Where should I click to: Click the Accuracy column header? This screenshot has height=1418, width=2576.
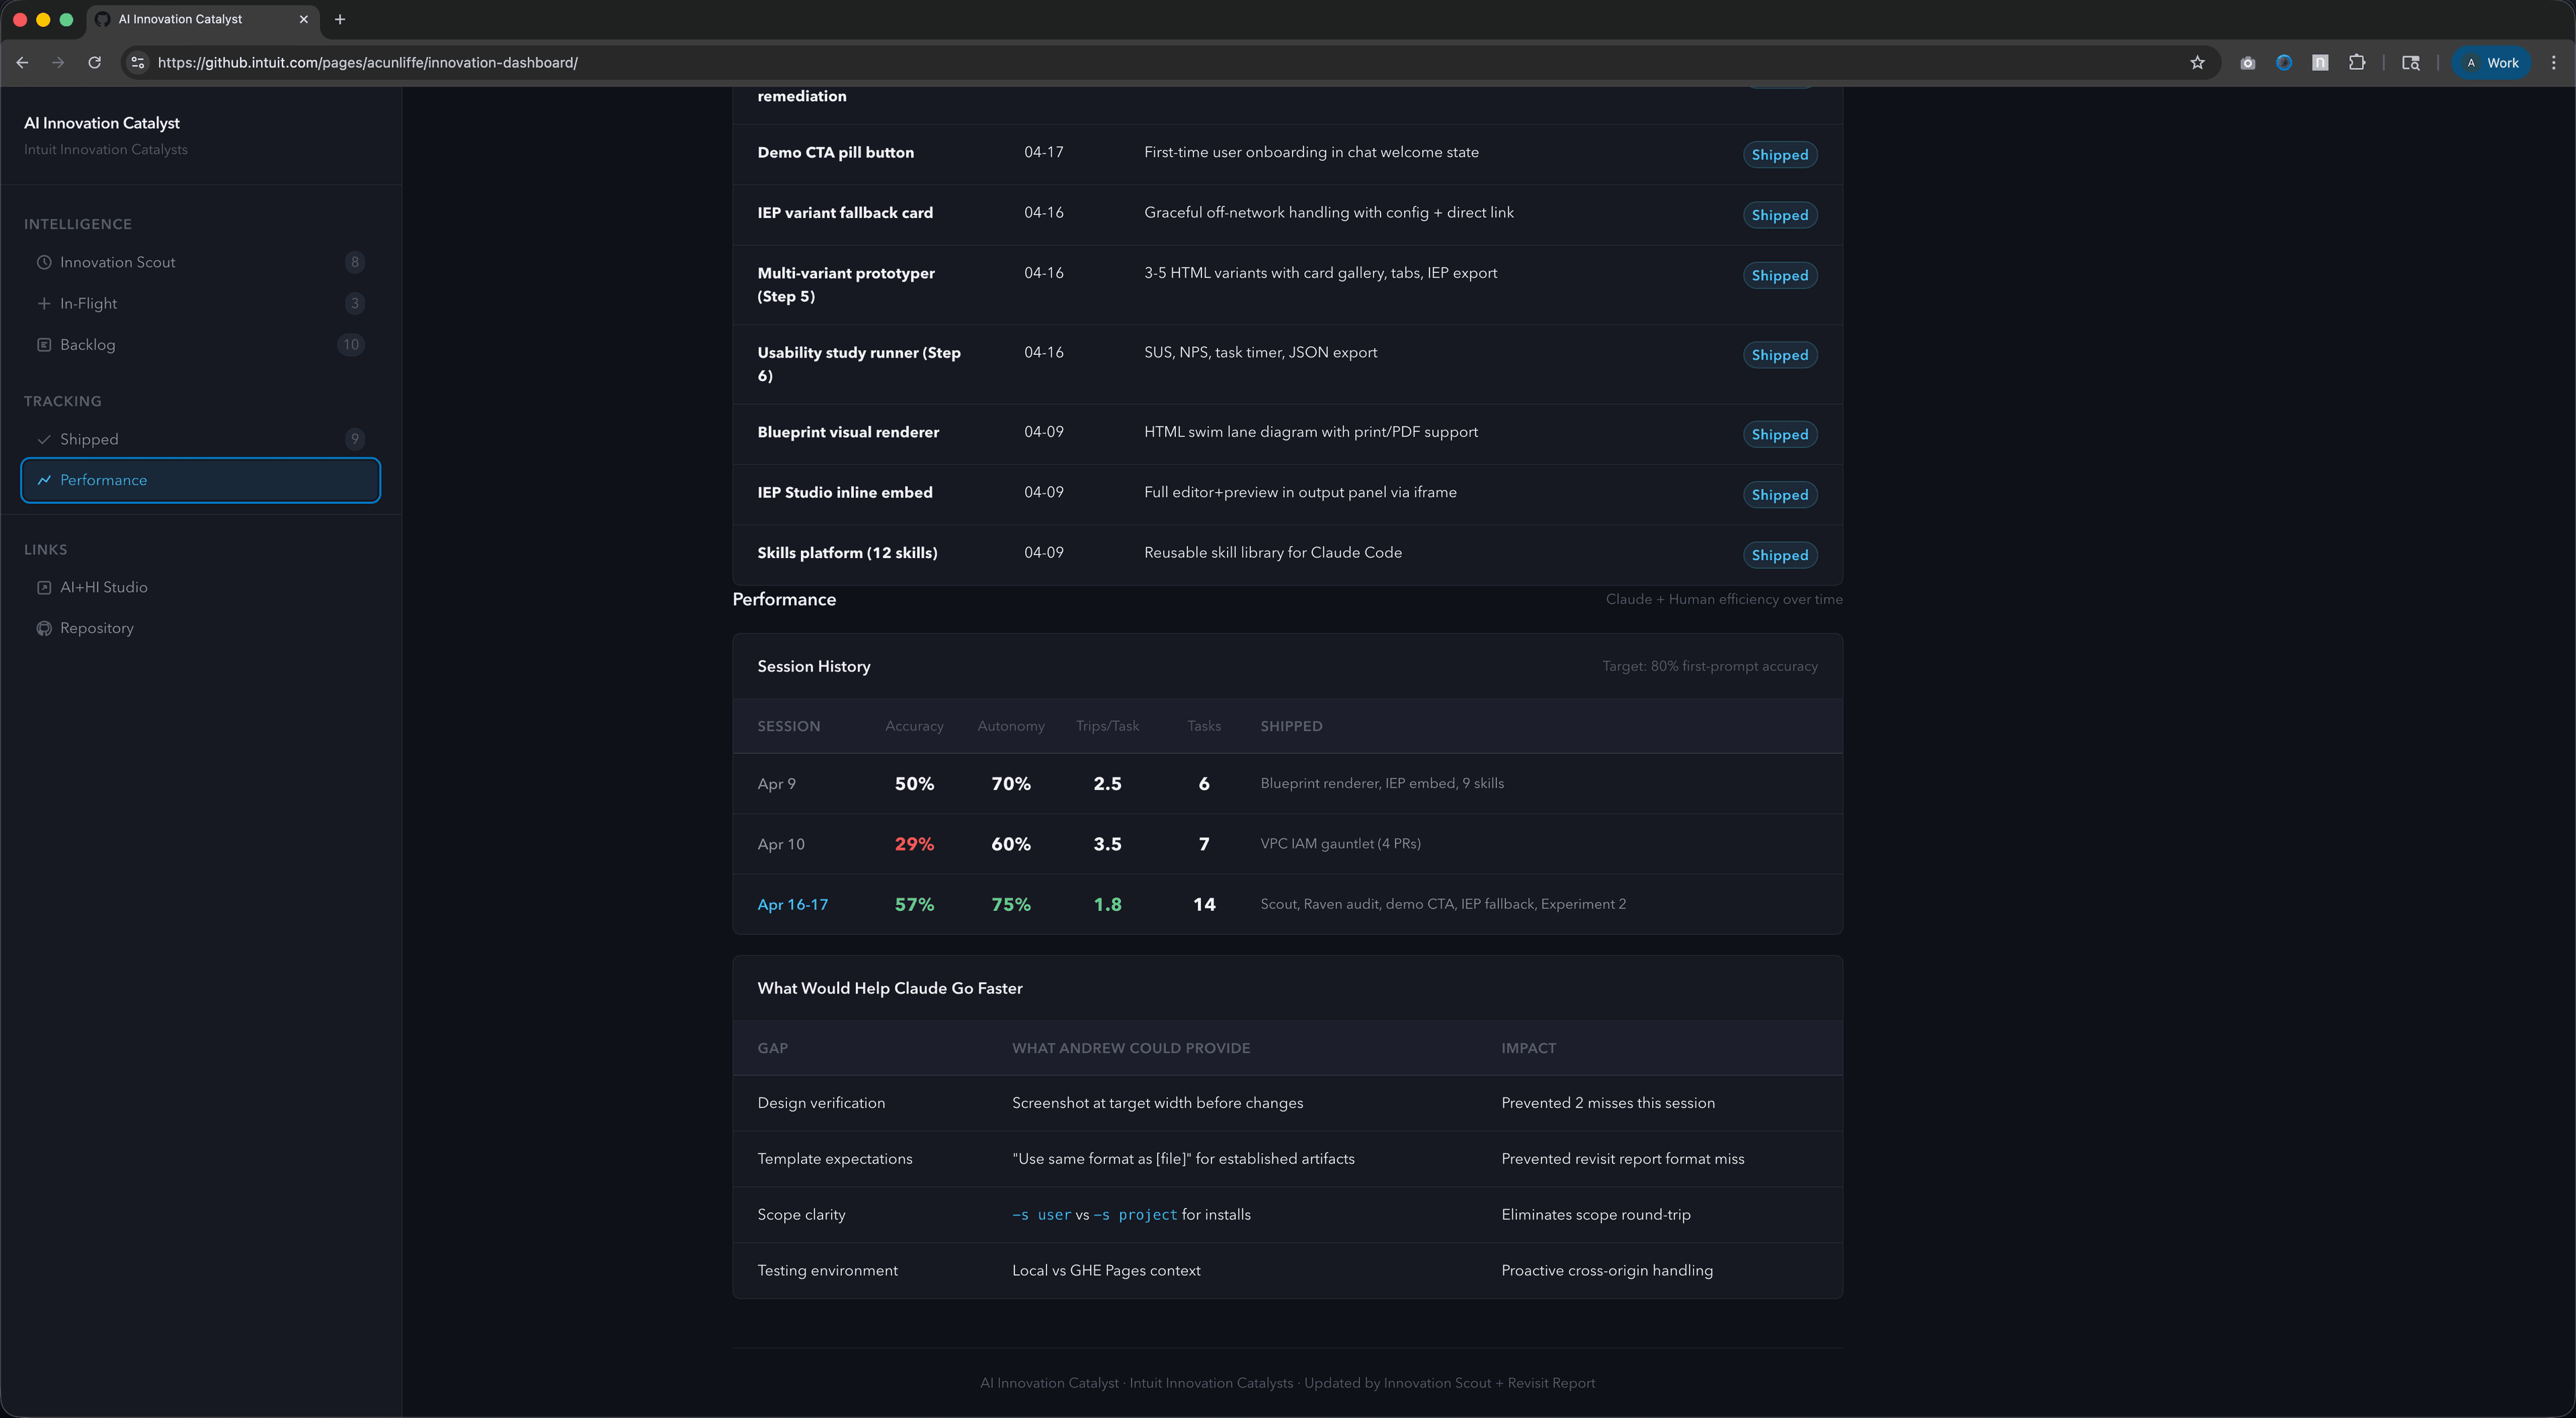coord(914,726)
